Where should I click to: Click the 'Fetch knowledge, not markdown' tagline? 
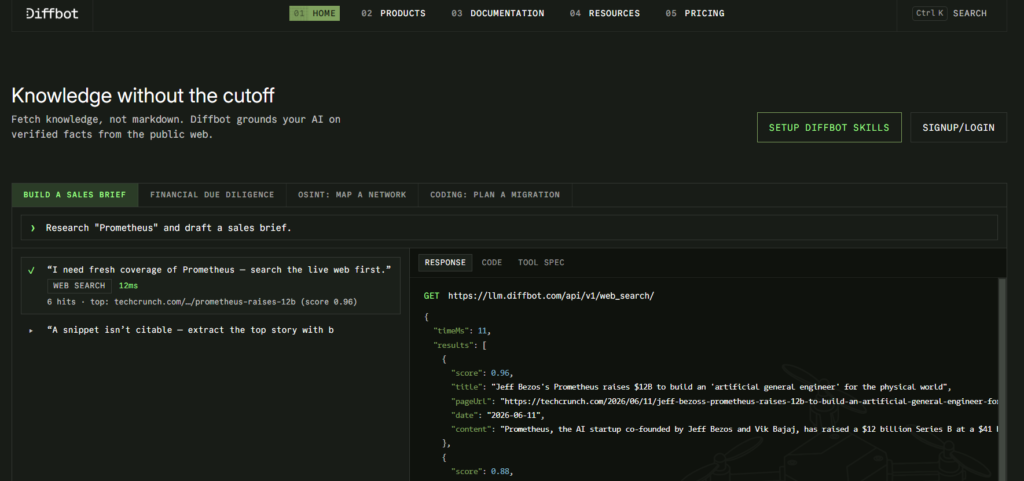coord(176,128)
